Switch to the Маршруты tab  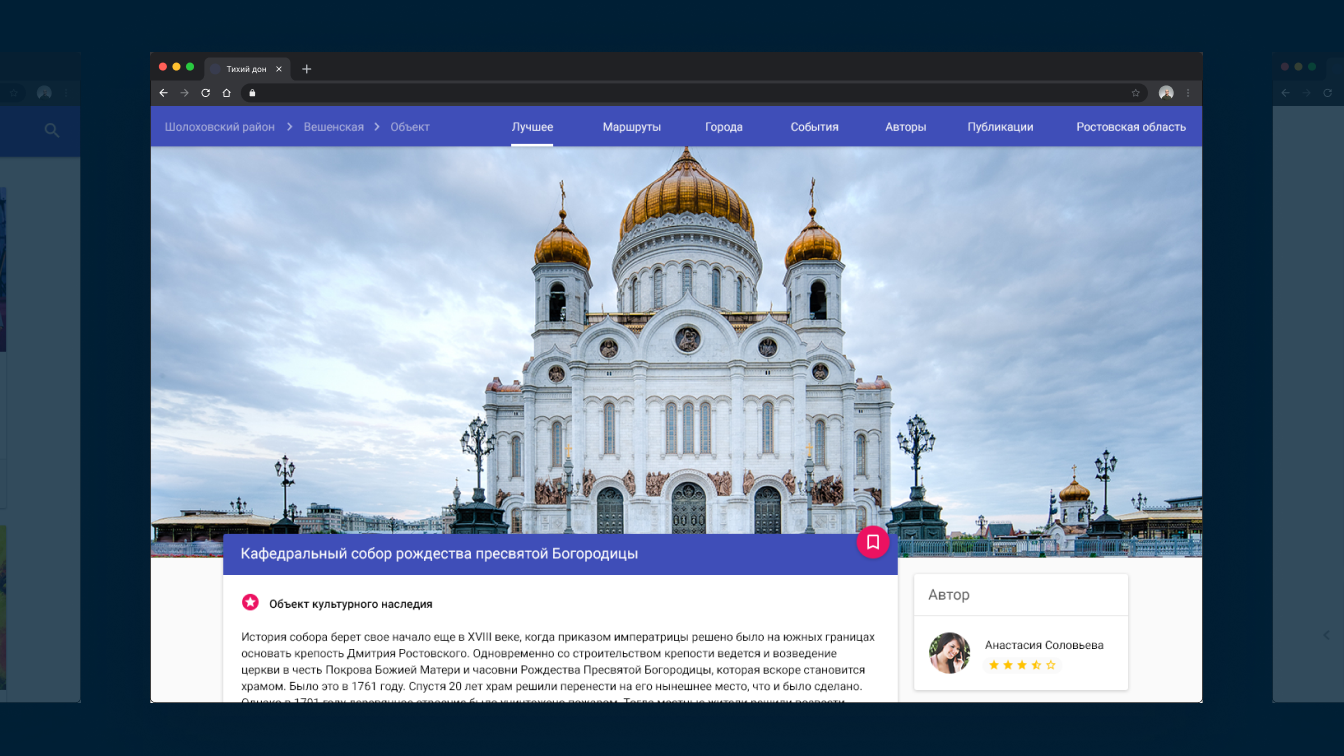[631, 127]
